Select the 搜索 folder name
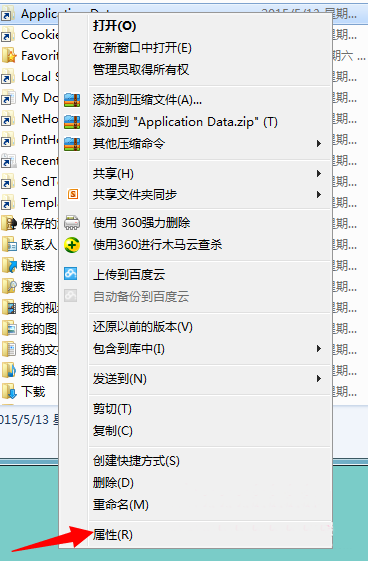This screenshot has width=368, height=561. pos(33,287)
